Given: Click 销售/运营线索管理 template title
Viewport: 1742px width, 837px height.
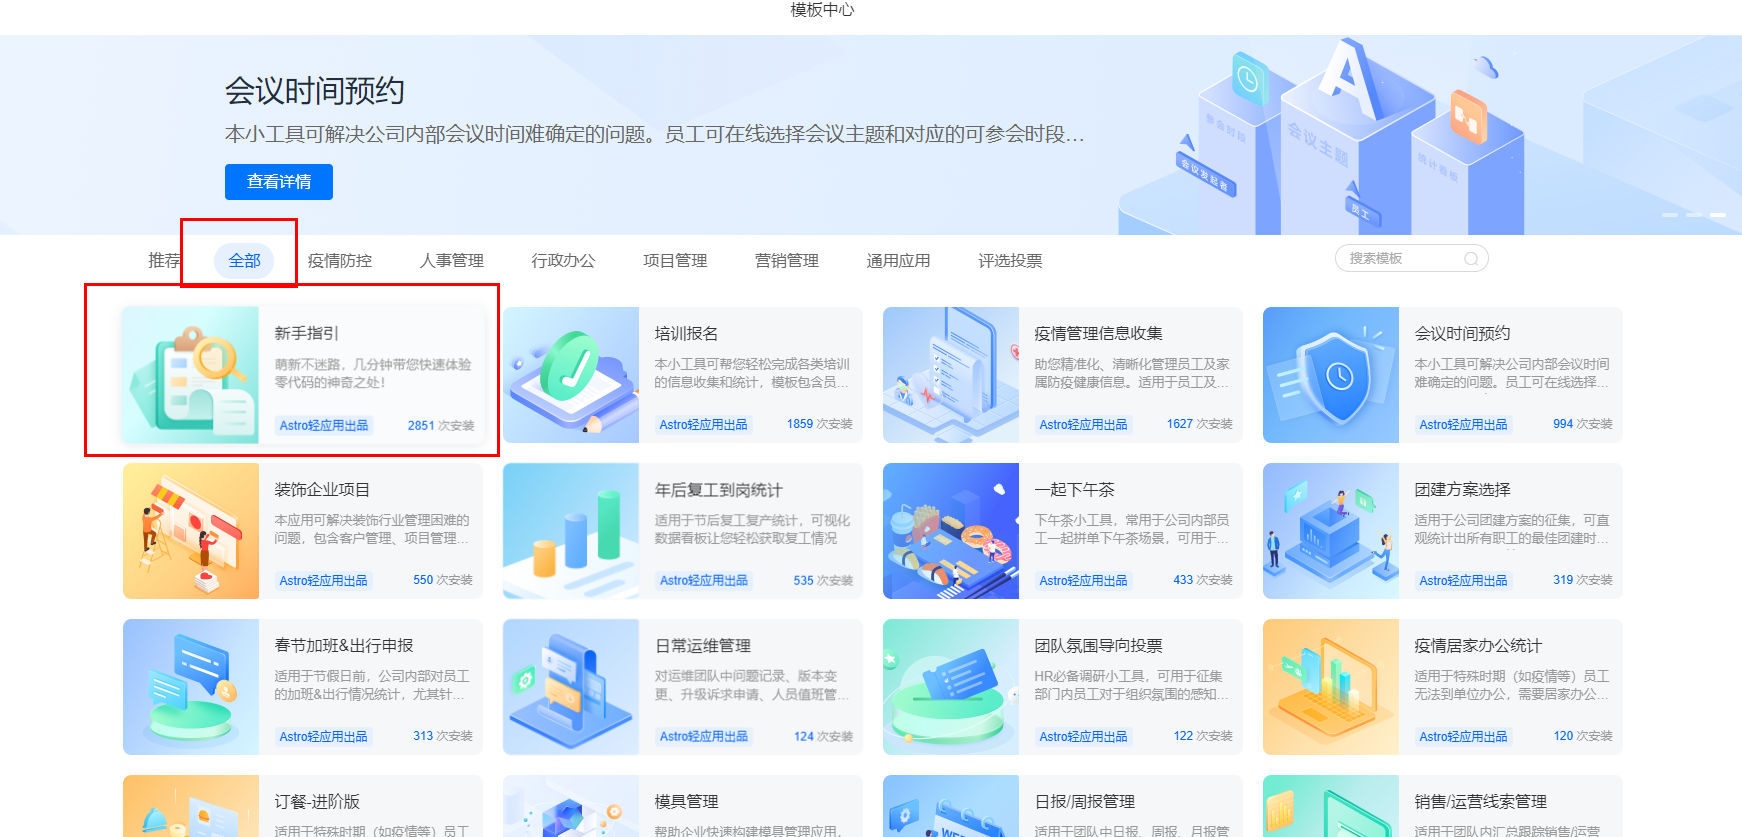Looking at the screenshot, I should [1481, 802].
